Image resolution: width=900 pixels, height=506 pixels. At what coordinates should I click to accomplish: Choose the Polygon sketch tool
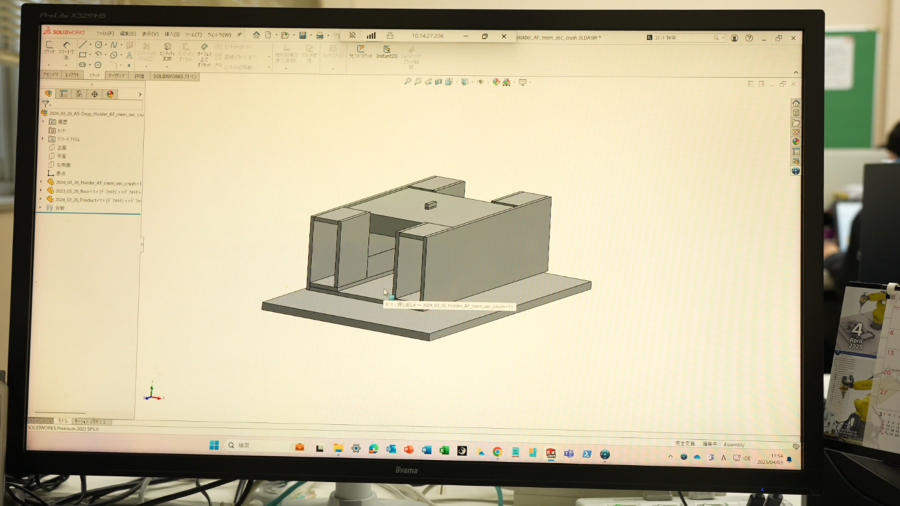pyautogui.click(x=98, y=64)
